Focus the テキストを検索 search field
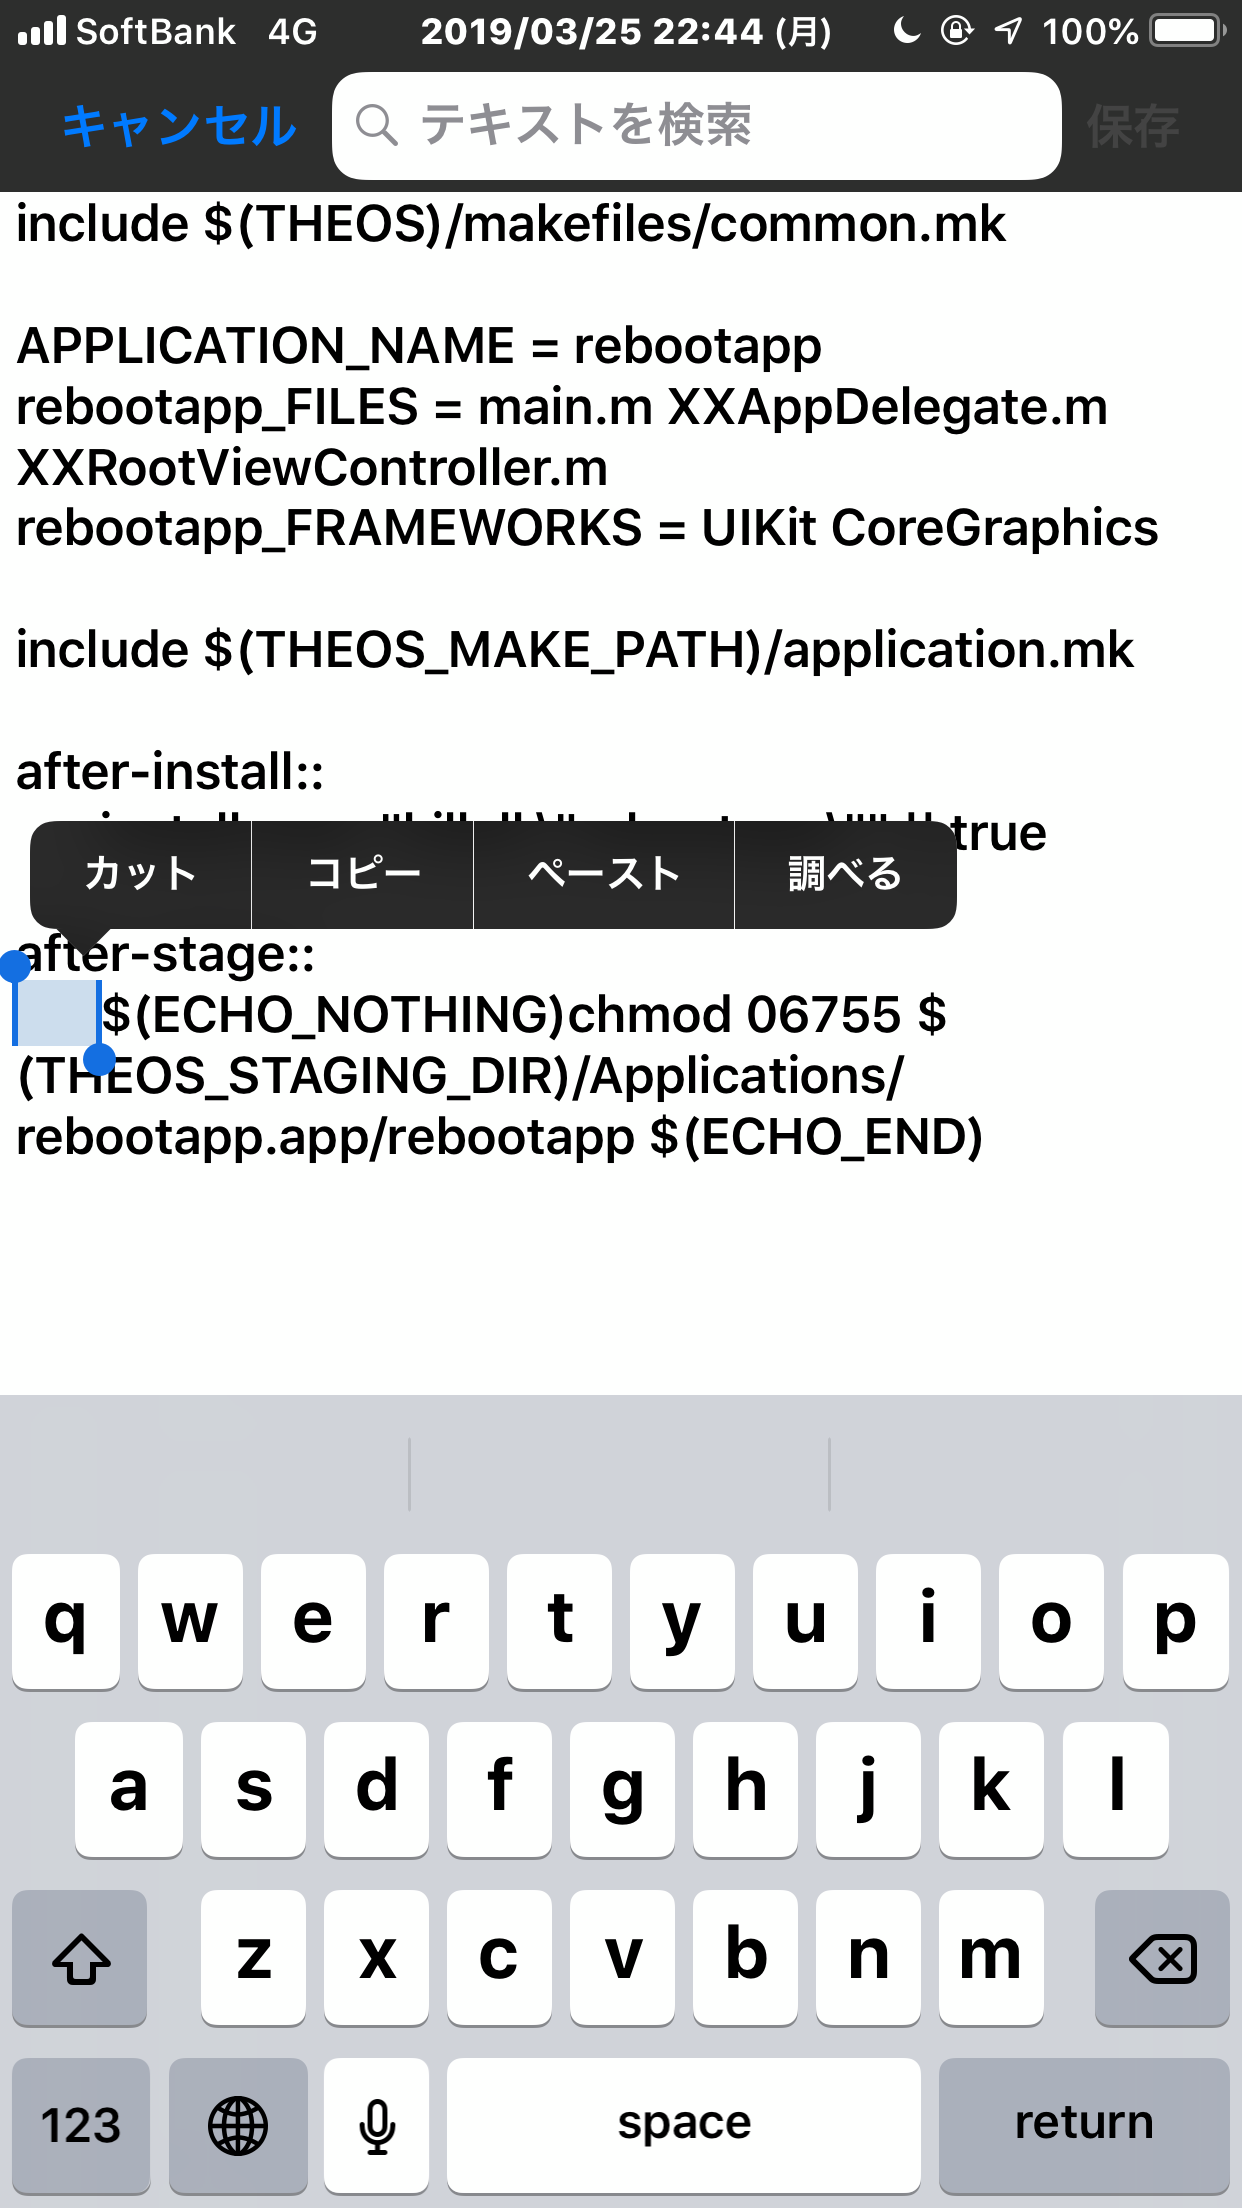Image resolution: width=1242 pixels, height=2208 pixels. (x=696, y=126)
